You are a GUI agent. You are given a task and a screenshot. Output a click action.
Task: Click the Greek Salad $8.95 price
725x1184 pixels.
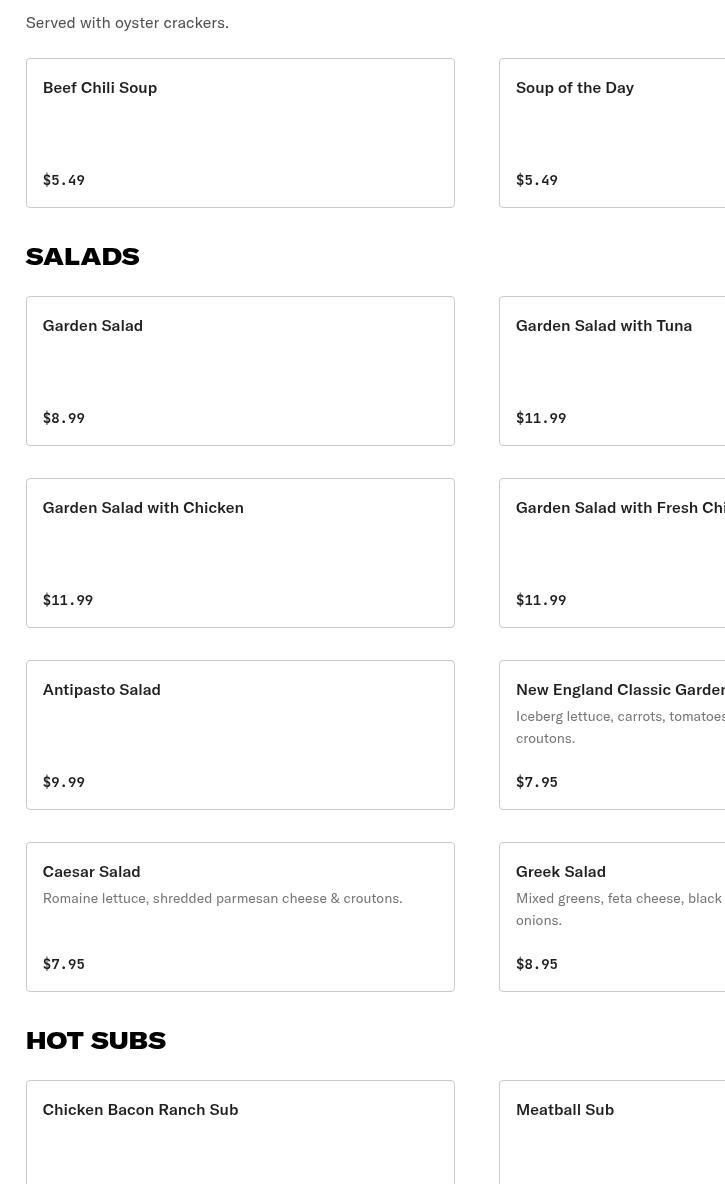click(x=537, y=964)
